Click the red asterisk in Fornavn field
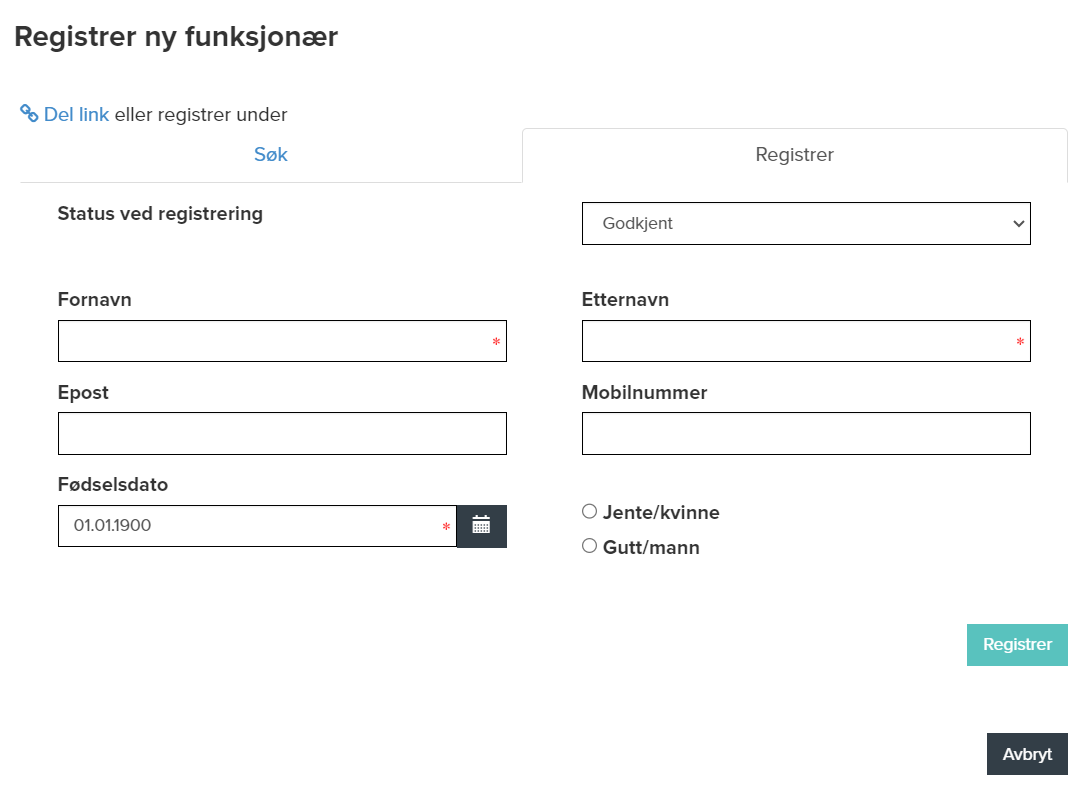This screenshot has width=1088, height=797. pyautogui.click(x=496, y=343)
